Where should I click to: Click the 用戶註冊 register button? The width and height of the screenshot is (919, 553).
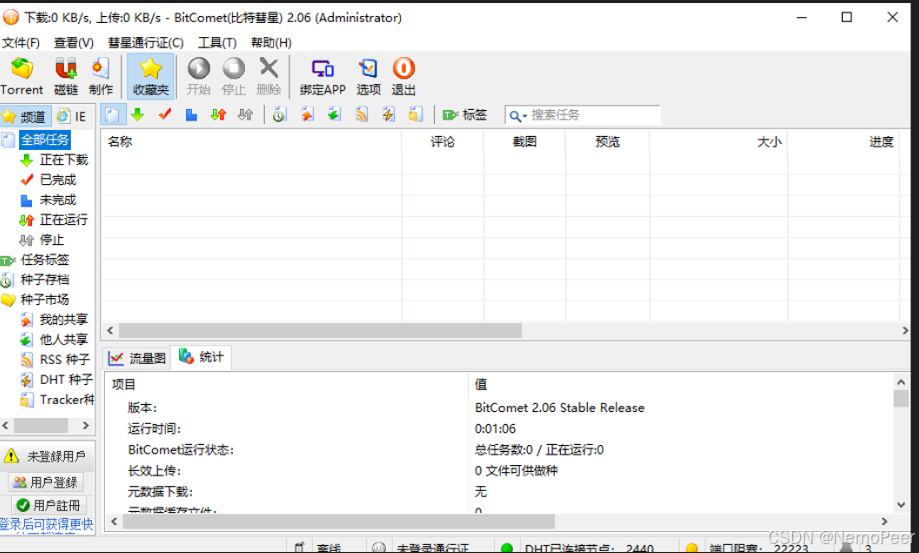coord(49,505)
